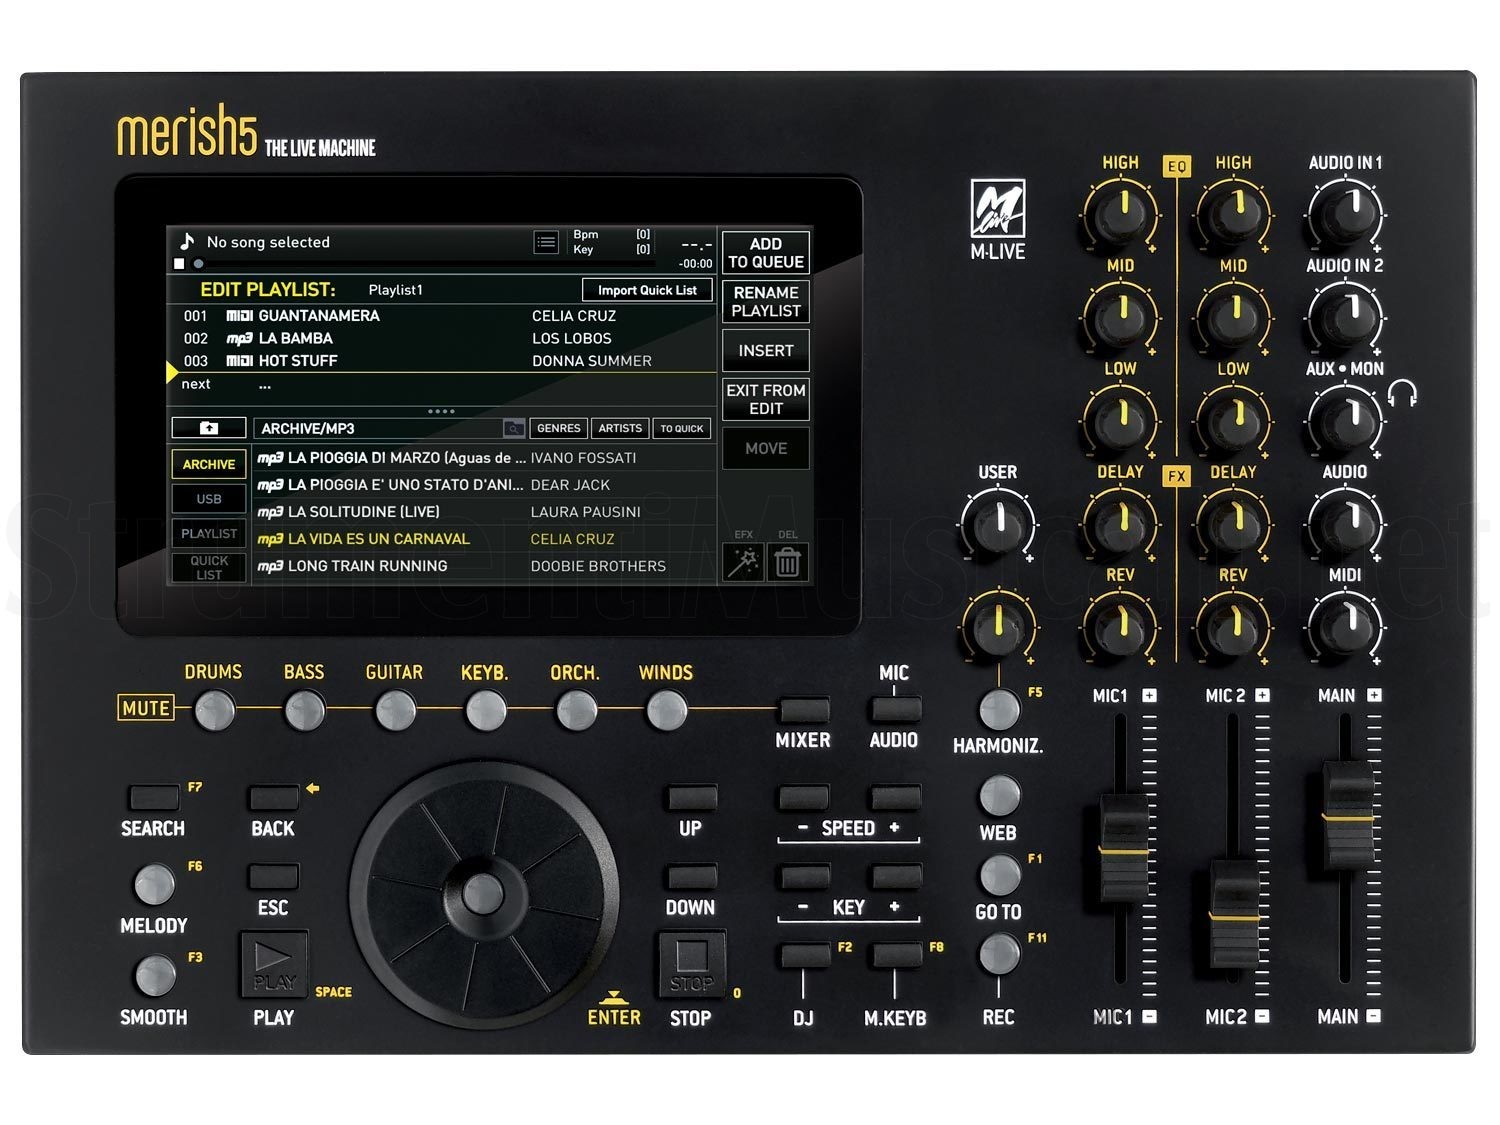Screen dimensions: 1500x1125
Task: Toggle the HARMONIZ. button
Action: (998, 709)
